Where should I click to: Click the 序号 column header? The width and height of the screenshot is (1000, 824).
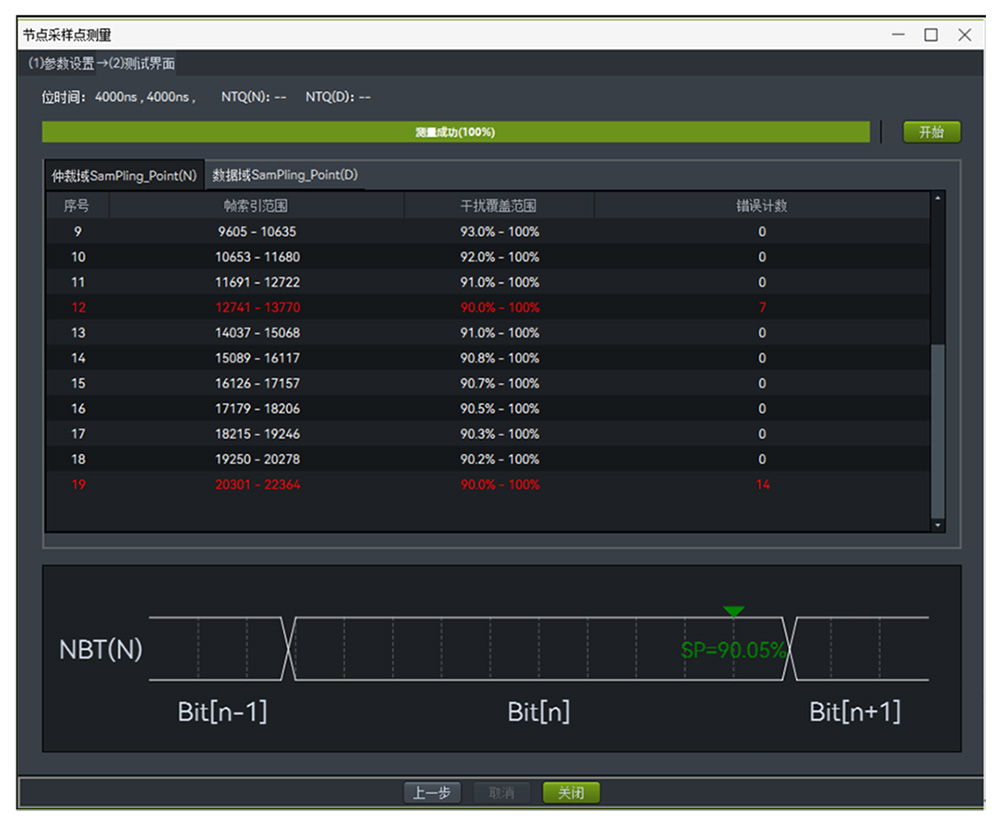pos(77,206)
